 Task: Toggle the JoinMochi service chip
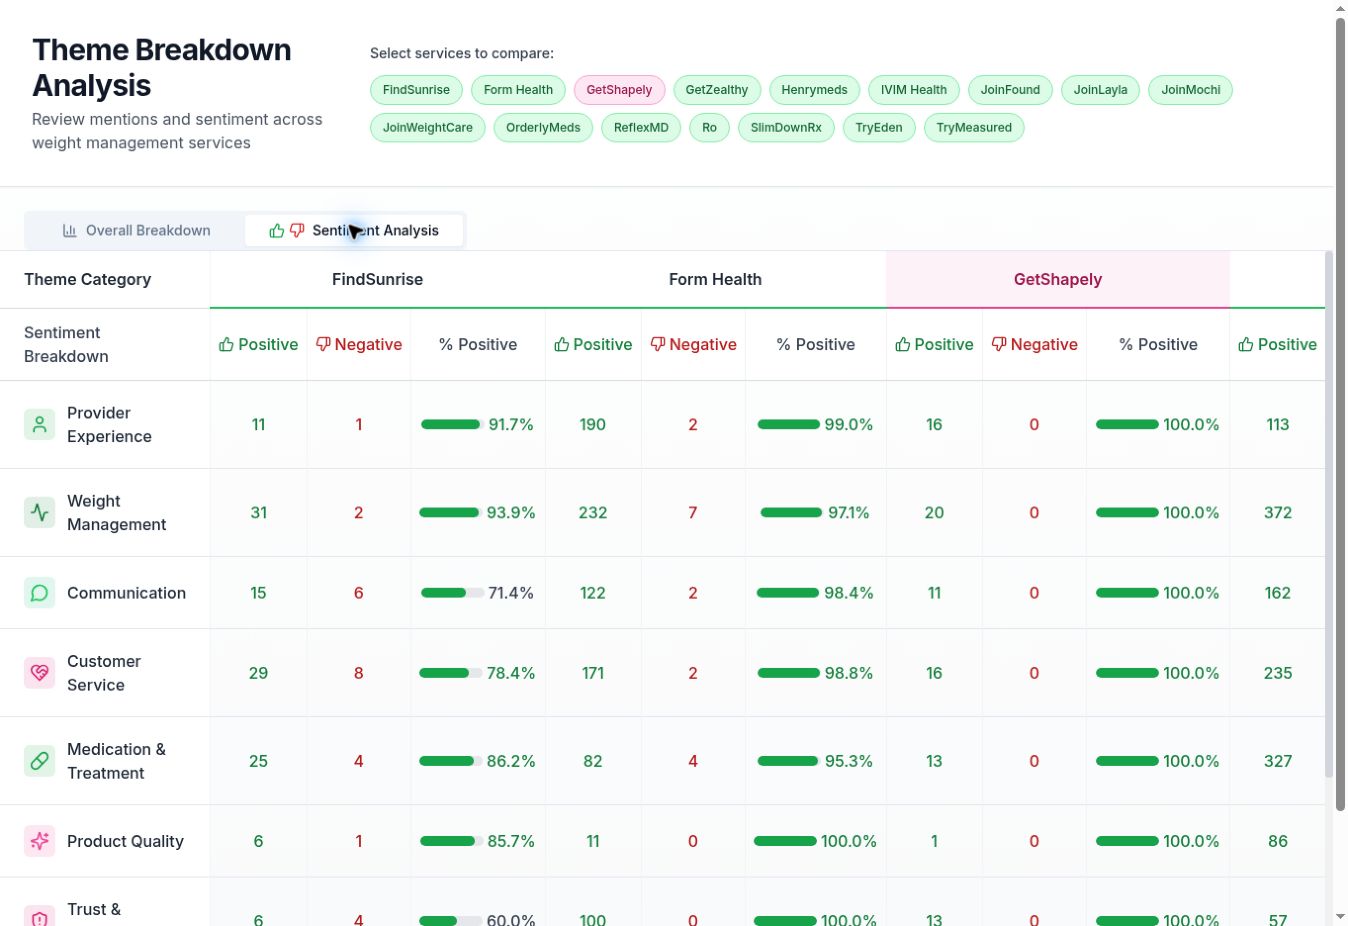point(1190,90)
